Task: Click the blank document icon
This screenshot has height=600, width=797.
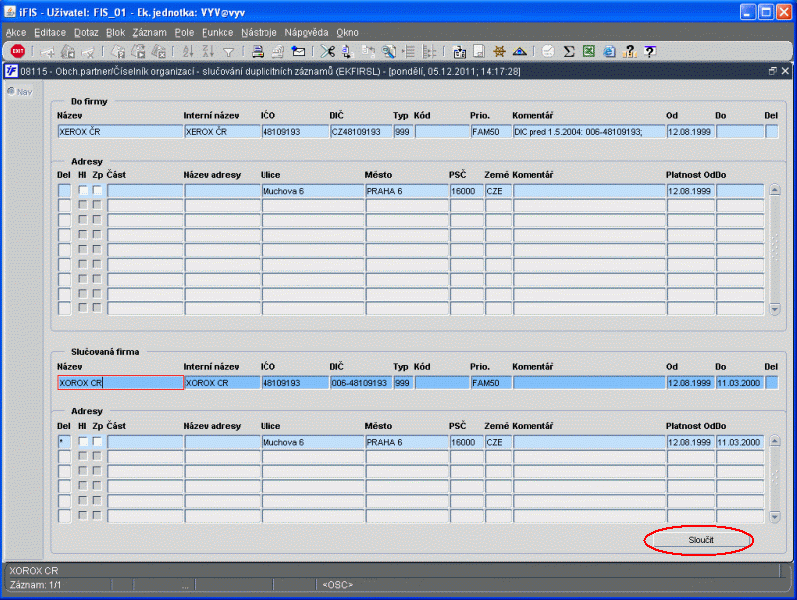Action: pyautogui.click(x=479, y=51)
